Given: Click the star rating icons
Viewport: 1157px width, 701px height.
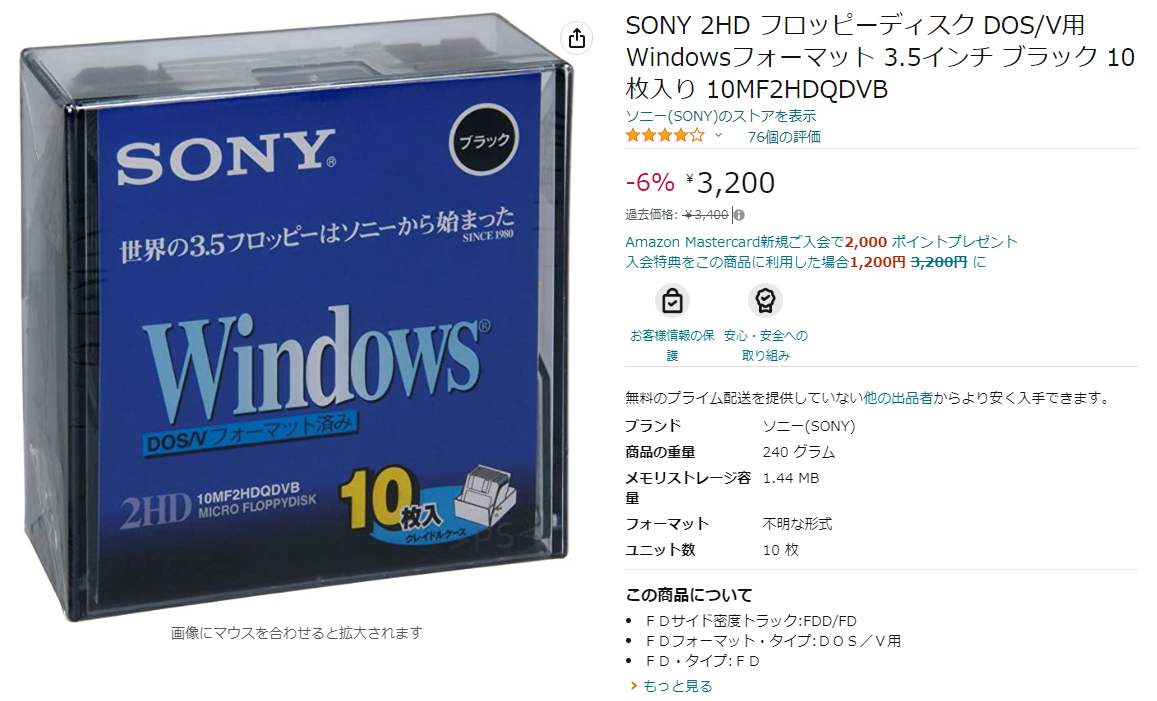Looking at the screenshot, I should tap(665, 136).
